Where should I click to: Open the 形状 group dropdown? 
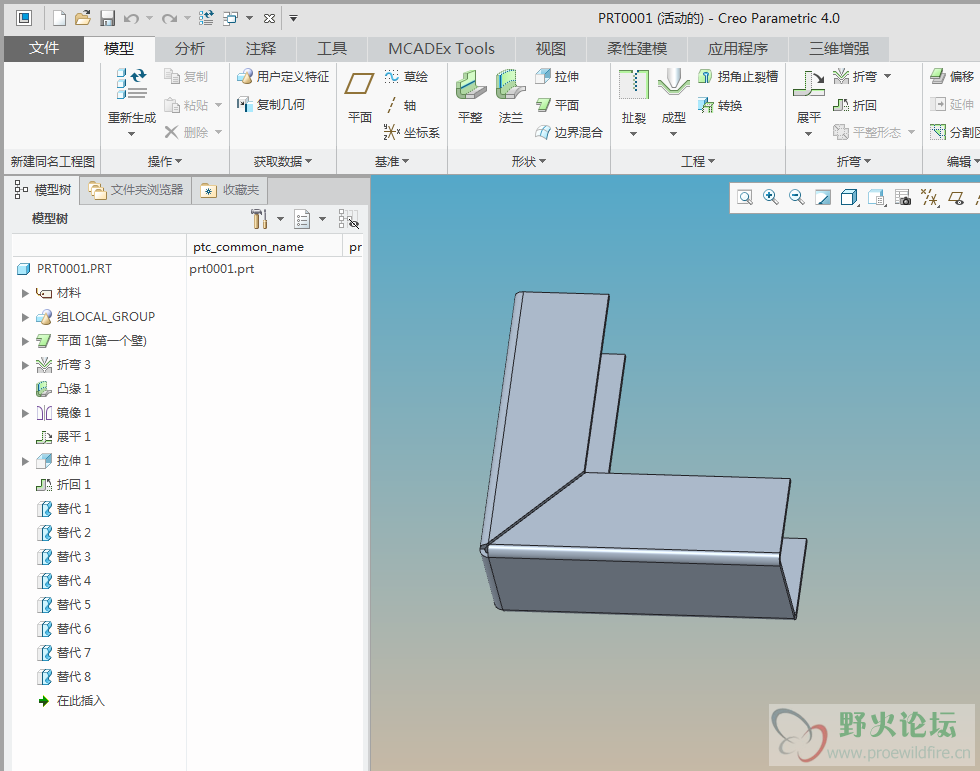[x=529, y=161]
